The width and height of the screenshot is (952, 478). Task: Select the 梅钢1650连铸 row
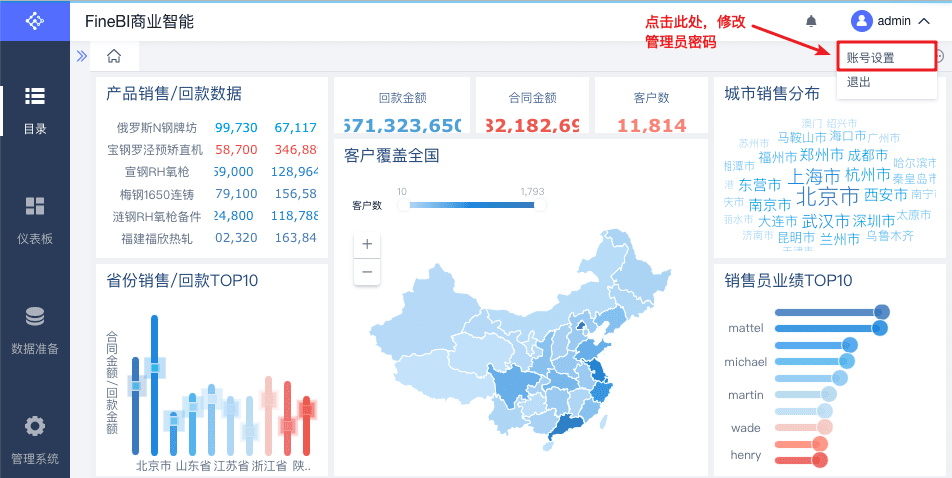point(212,194)
